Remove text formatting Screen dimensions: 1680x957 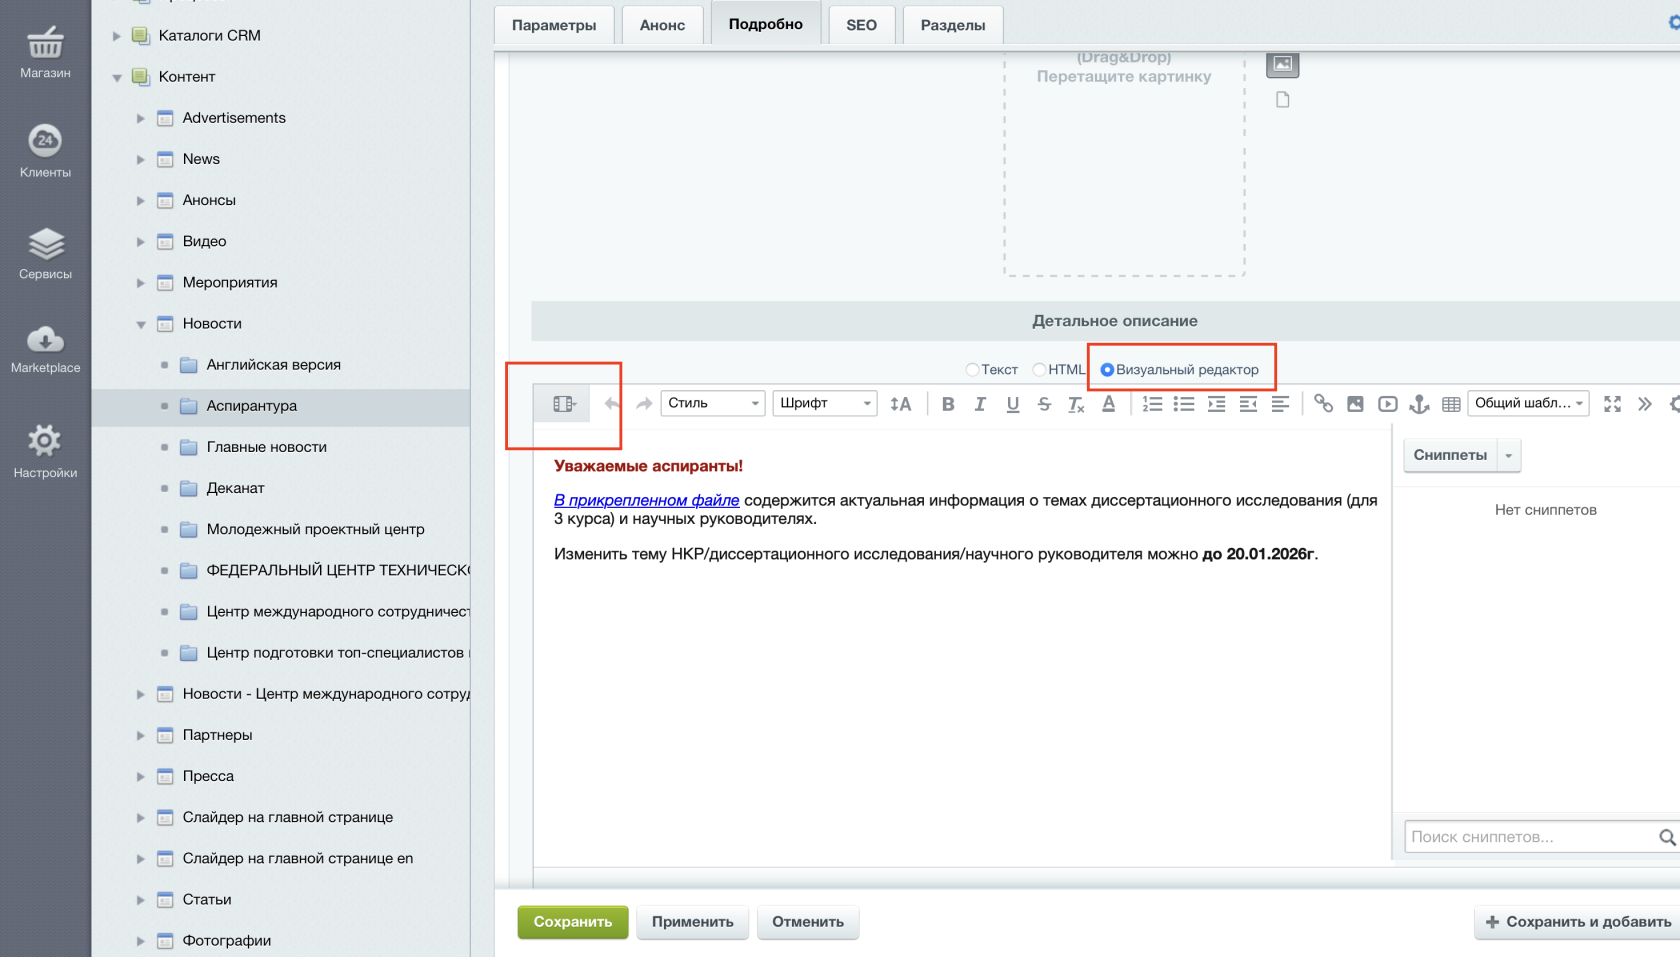[x=1076, y=404]
